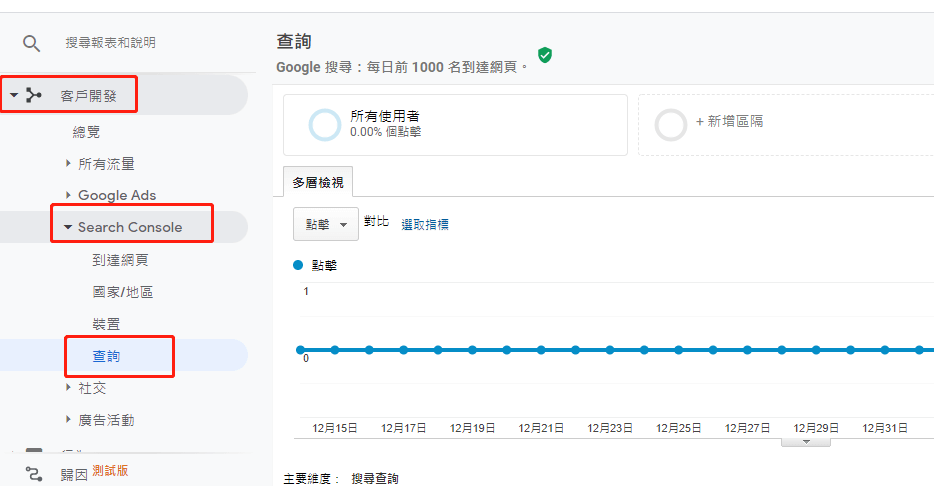Click the 新增區隔 empty circle icon

coord(670,124)
